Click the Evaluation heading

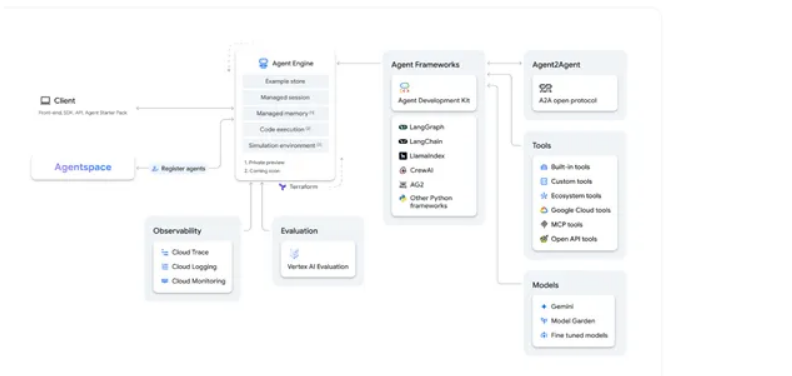[x=299, y=230]
